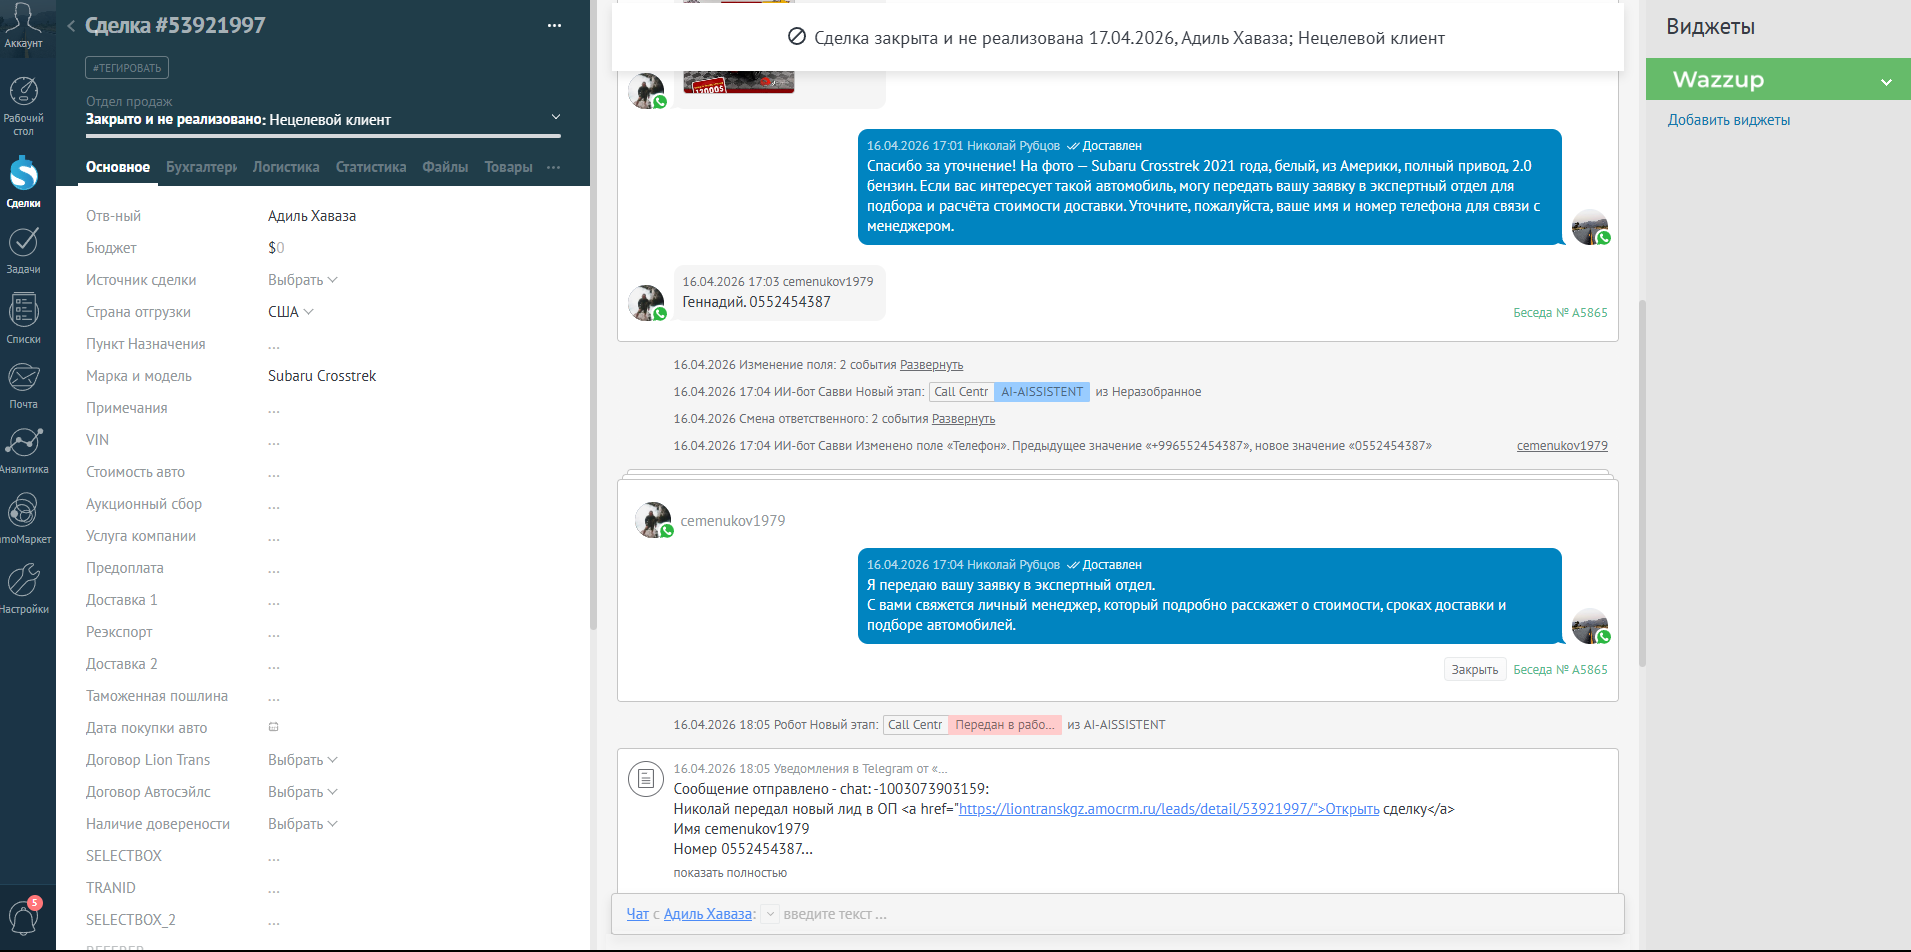Open Договор Автосэйлс Выбрать dropdown
The image size is (1911, 952).
[303, 792]
